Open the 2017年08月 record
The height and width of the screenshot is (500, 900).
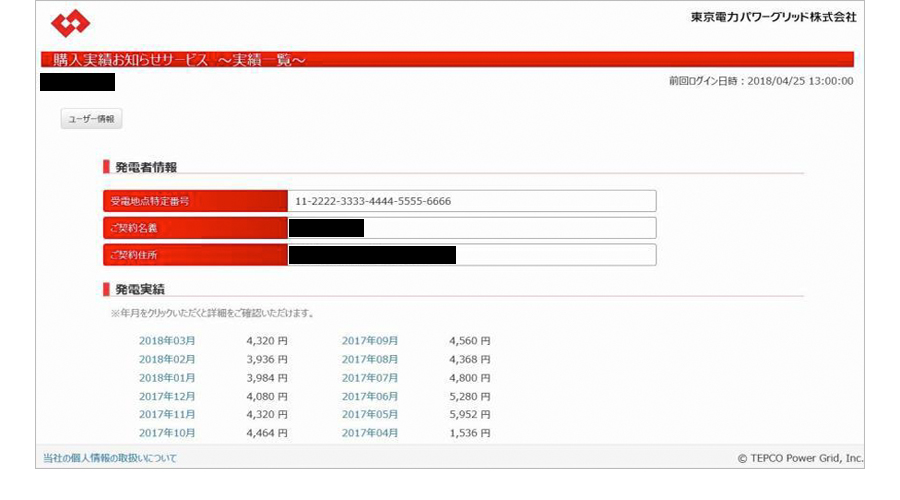pos(370,359)
